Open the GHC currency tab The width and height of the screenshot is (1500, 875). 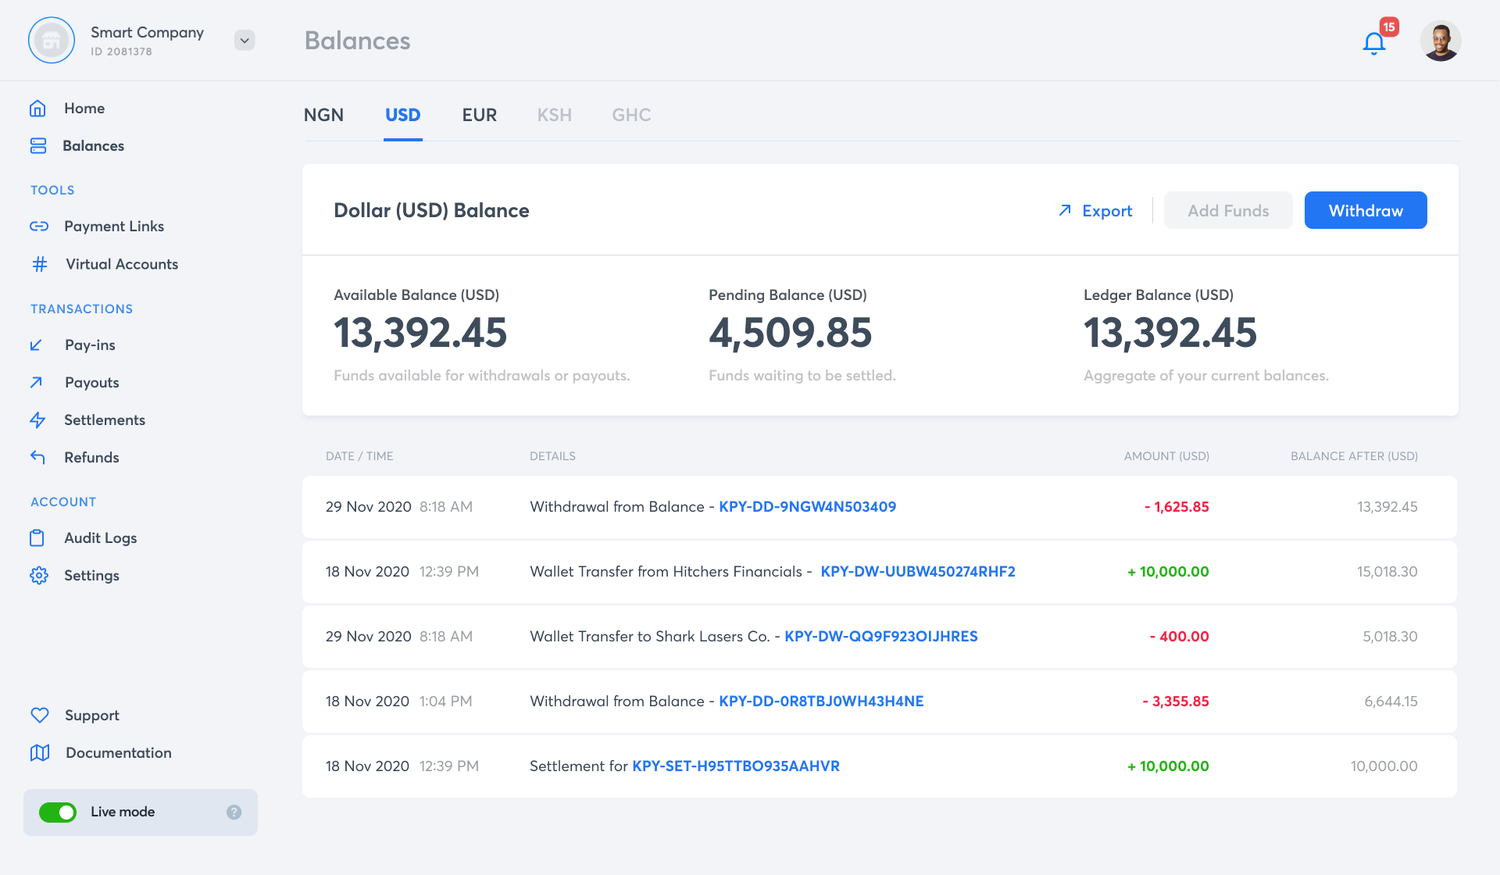pos(631,115)
